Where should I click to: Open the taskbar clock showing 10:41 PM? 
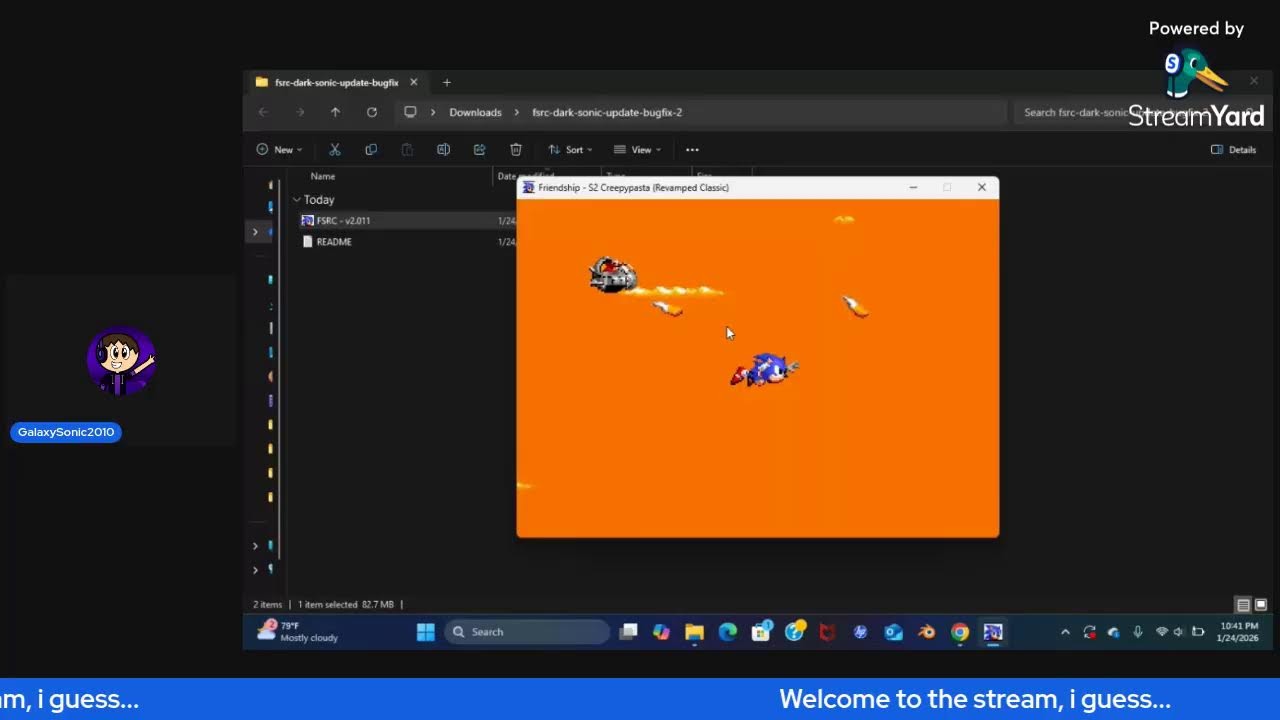tap(1238, 632)
